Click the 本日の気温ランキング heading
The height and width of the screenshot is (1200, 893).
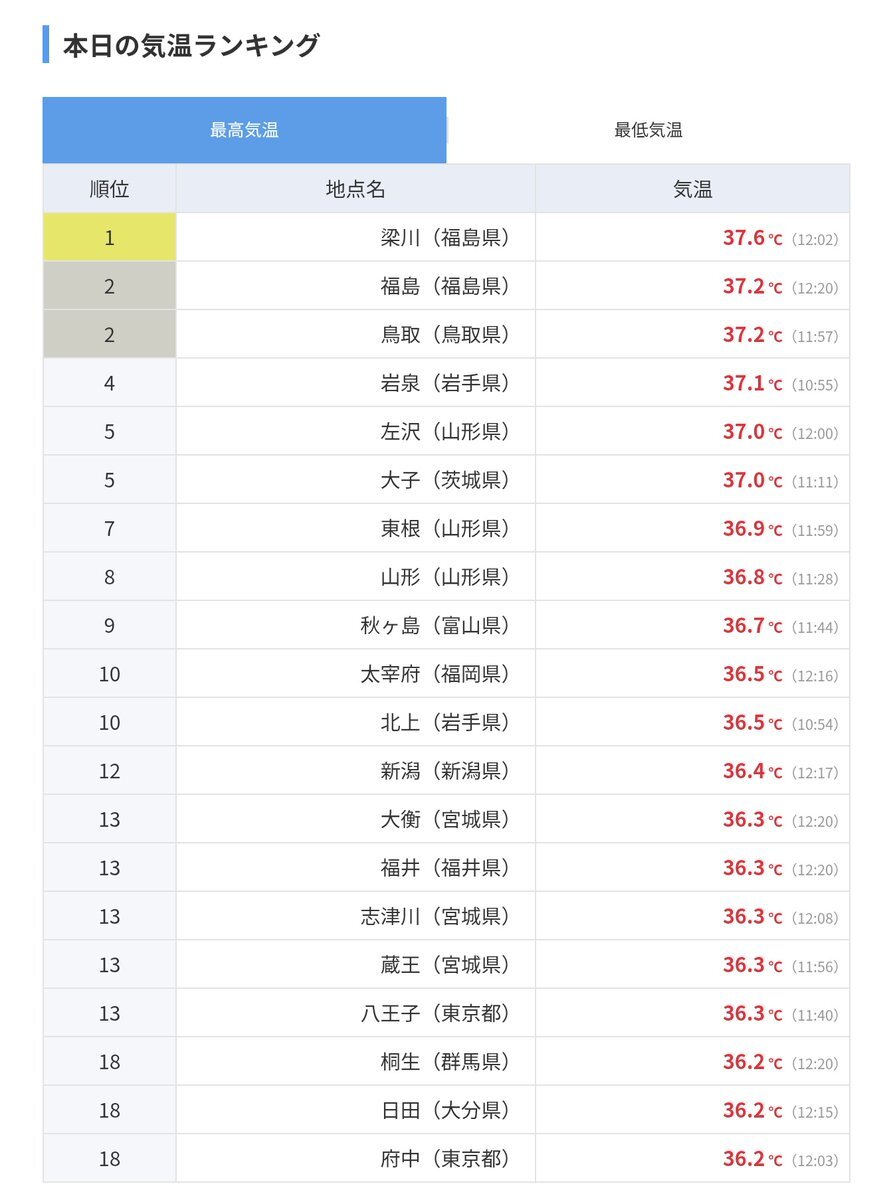pyautogui.click(x=191, y=46)
